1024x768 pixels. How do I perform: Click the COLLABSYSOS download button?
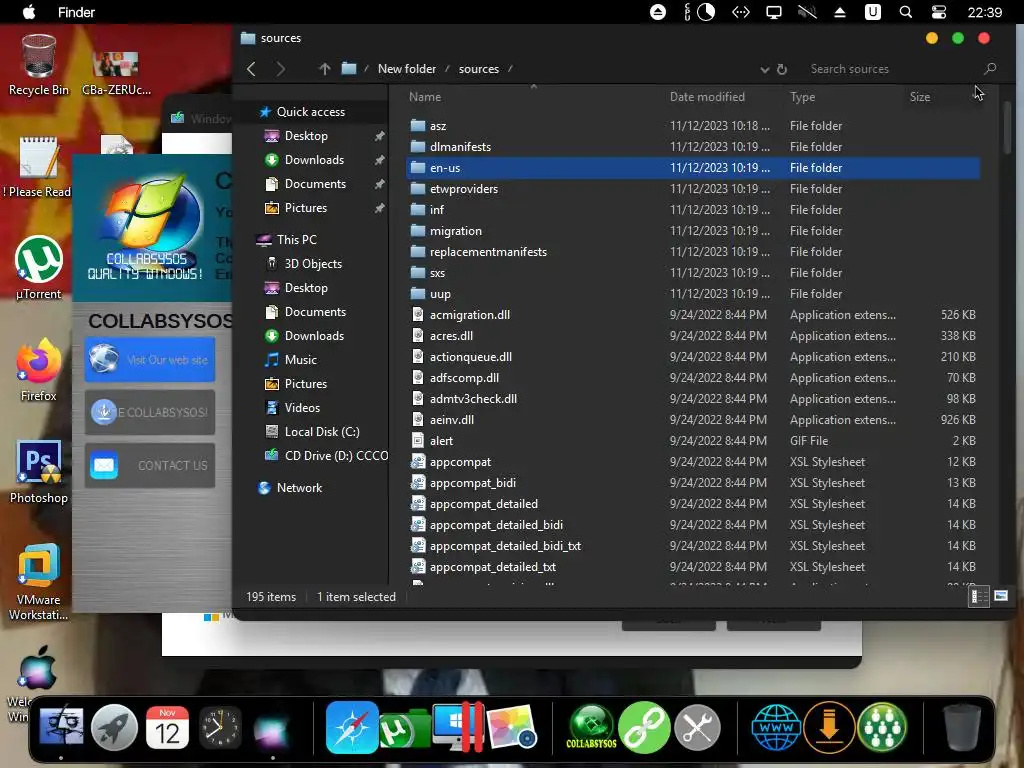point(150,412)
